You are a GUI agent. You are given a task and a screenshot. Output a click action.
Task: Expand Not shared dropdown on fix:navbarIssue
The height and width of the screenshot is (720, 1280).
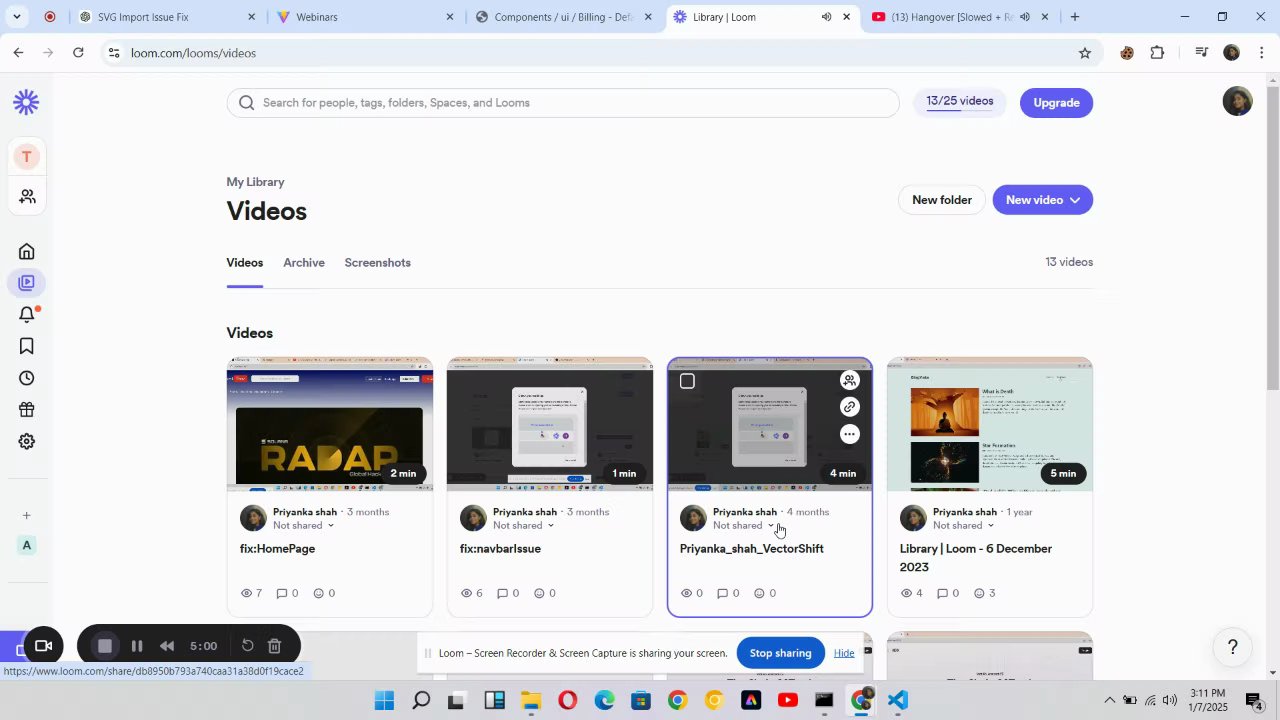click(550, 526)
